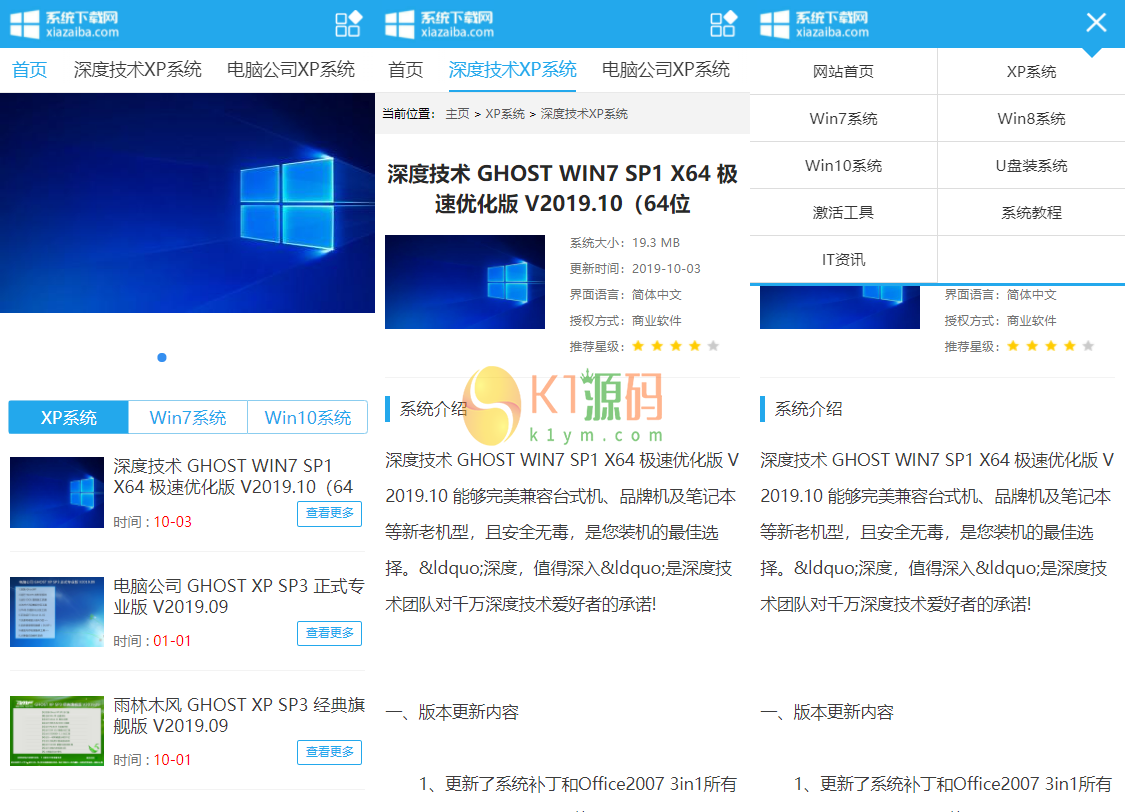The width and height of the screenshot is (1125, 812).
Task: Click the site logo in the left panel header
Action: click(x=65, y=24)
